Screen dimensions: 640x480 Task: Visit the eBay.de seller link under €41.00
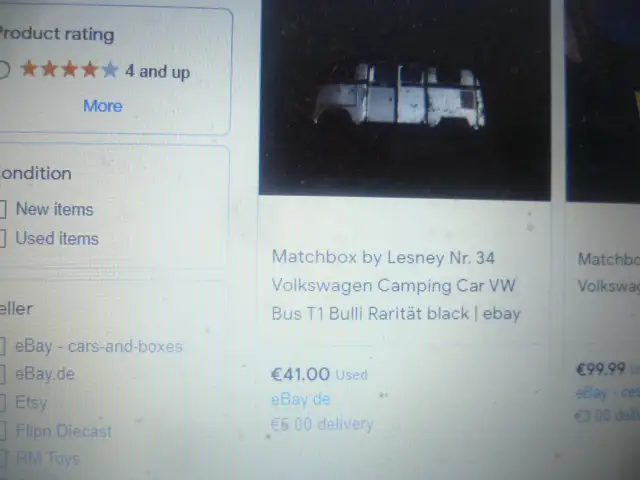301,399
